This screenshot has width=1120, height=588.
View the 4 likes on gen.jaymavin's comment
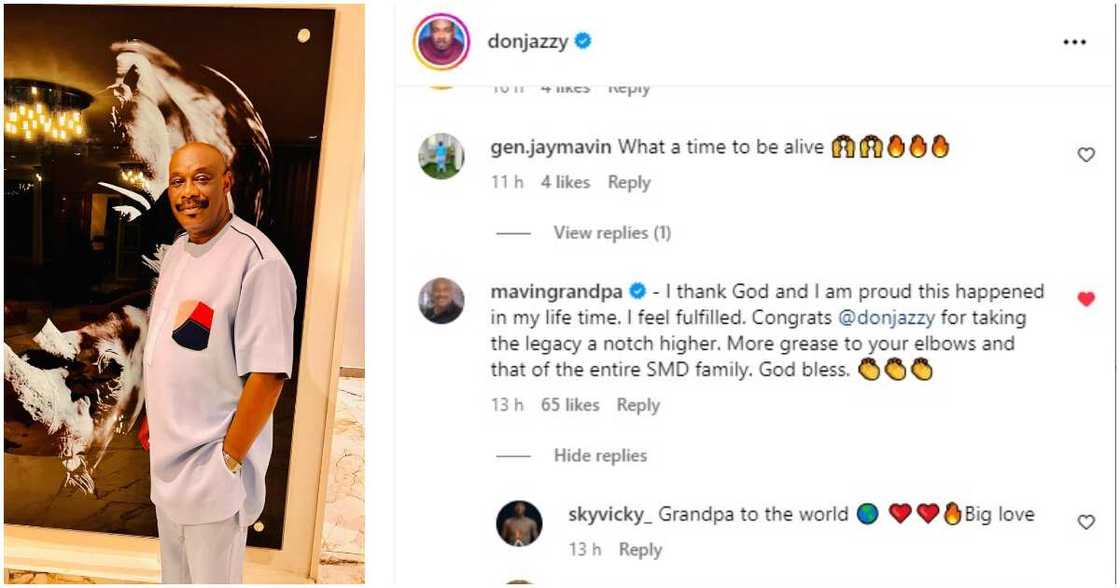(x=566, y=183)
